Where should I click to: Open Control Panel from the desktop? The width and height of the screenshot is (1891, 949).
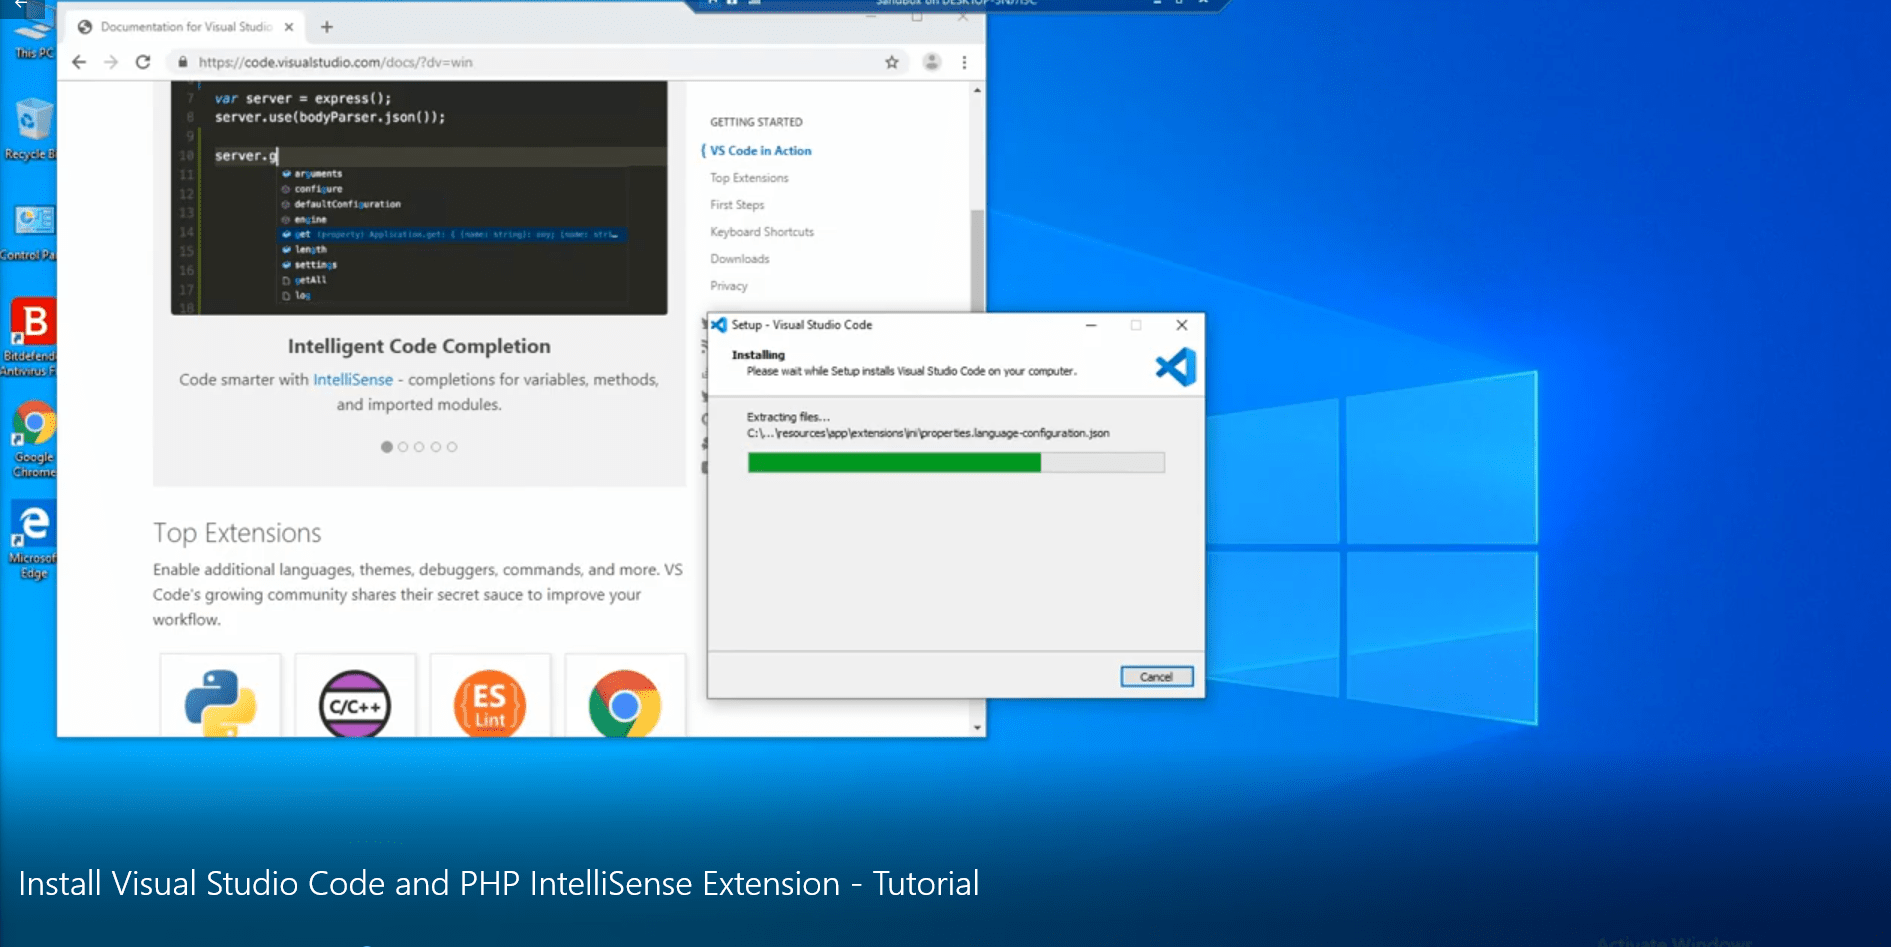click(x=33, y=222)
